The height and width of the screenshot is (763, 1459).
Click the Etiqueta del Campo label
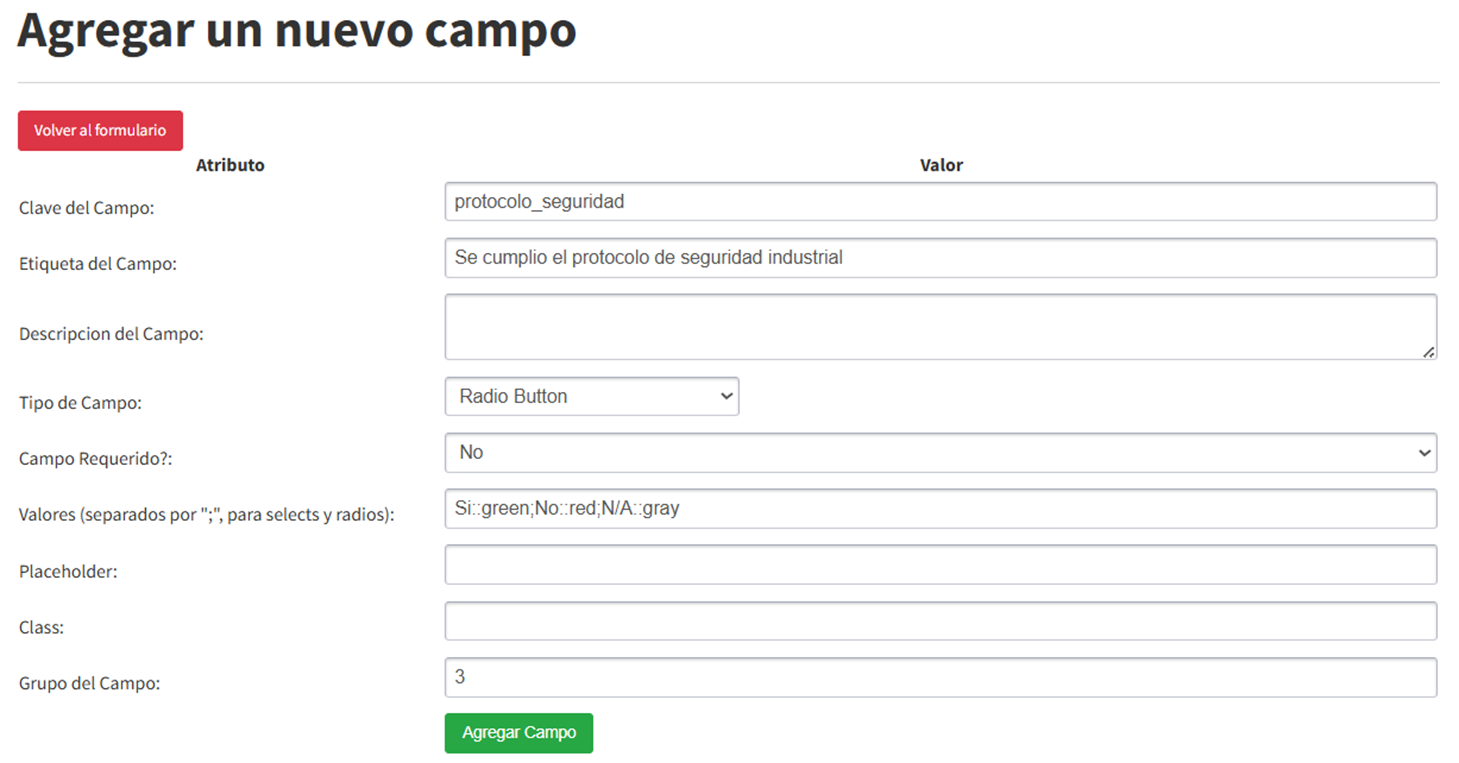[x=98, y=264]
